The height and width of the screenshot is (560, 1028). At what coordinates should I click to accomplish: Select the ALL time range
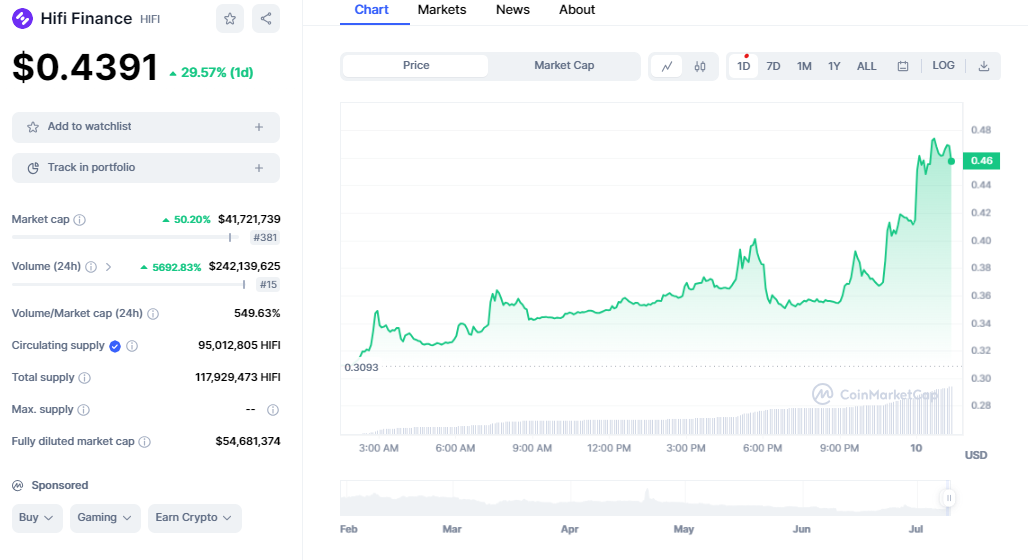click(x=866, y=66)
